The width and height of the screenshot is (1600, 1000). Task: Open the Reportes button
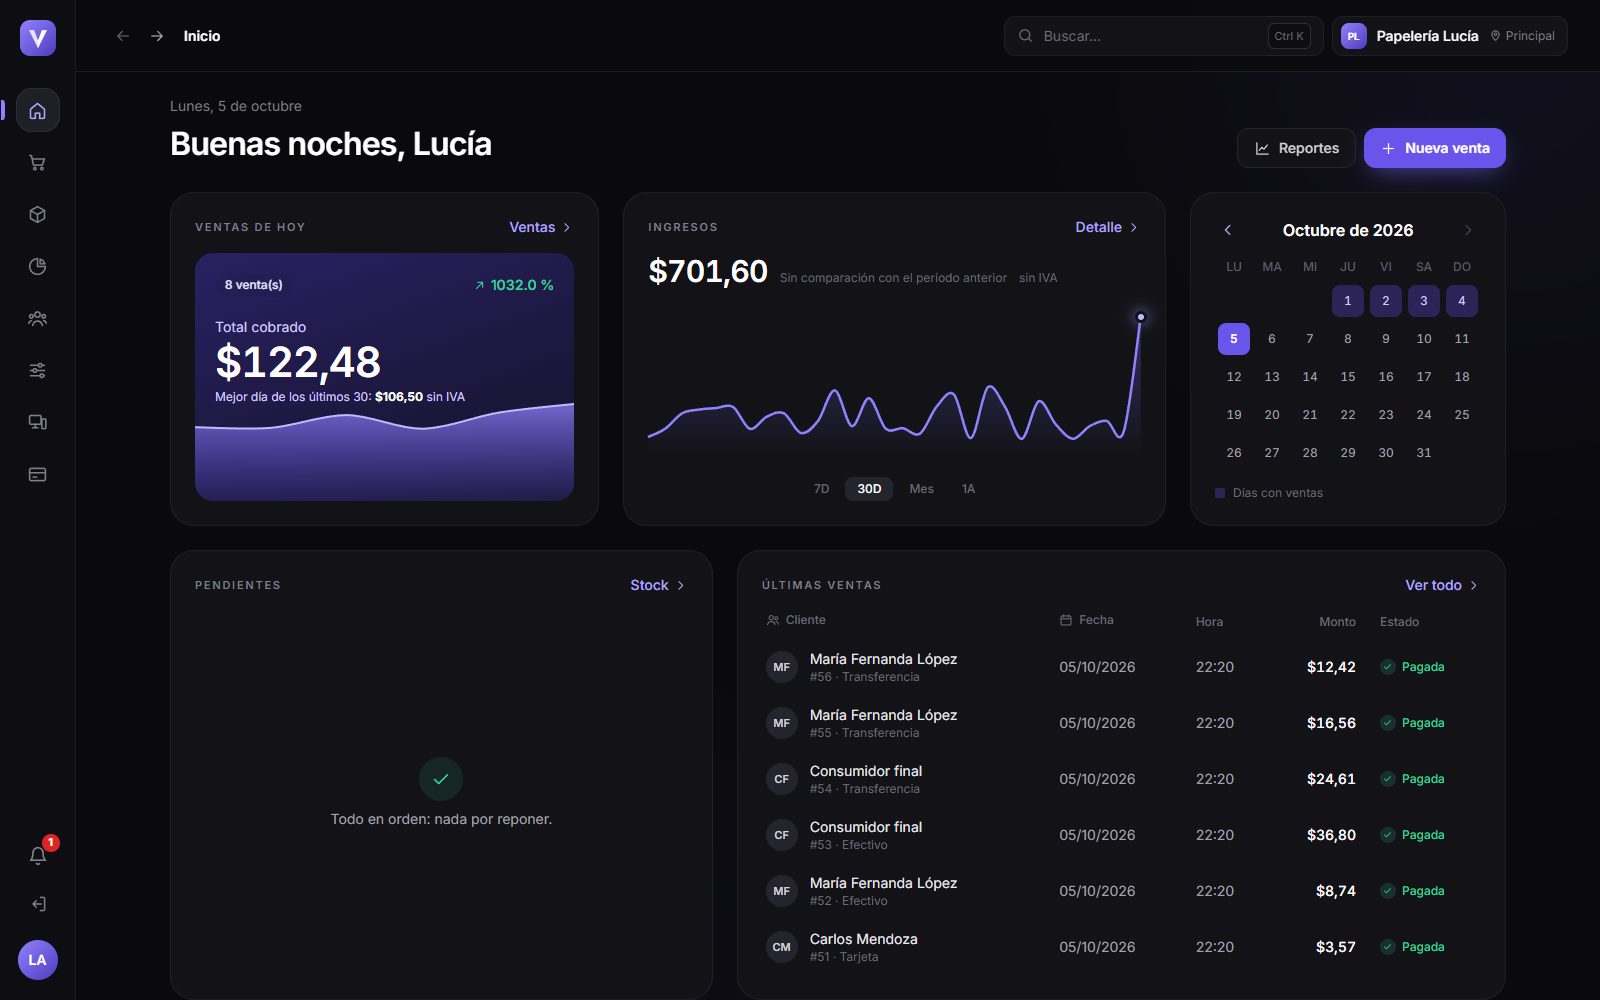point(1296,148)
